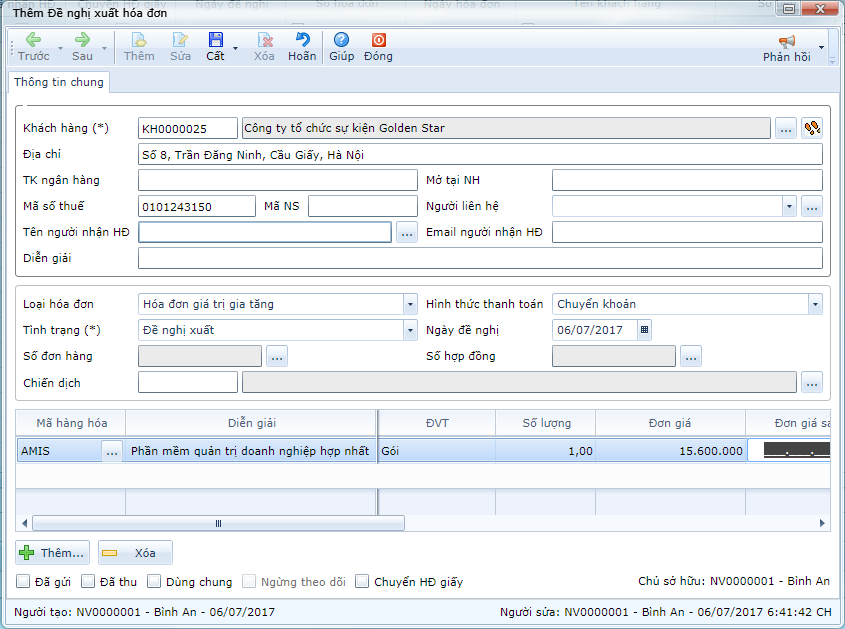Image resolution: width=845 pixels, height=629 pixels.
Task: Click the footprints icon beside customer name
Action: 812,128
